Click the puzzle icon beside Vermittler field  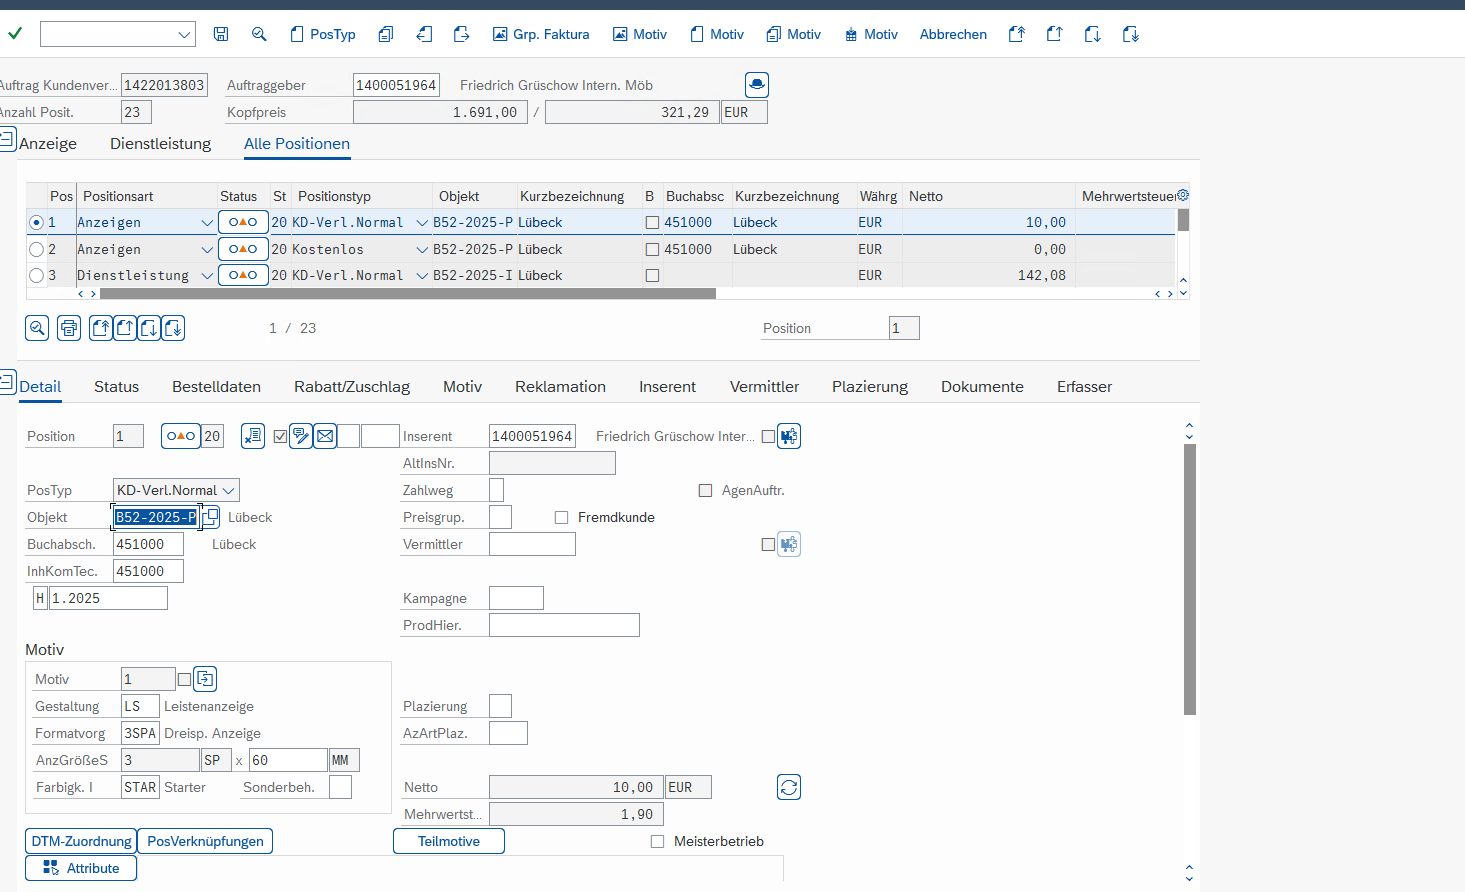click(x=789, y=544)
